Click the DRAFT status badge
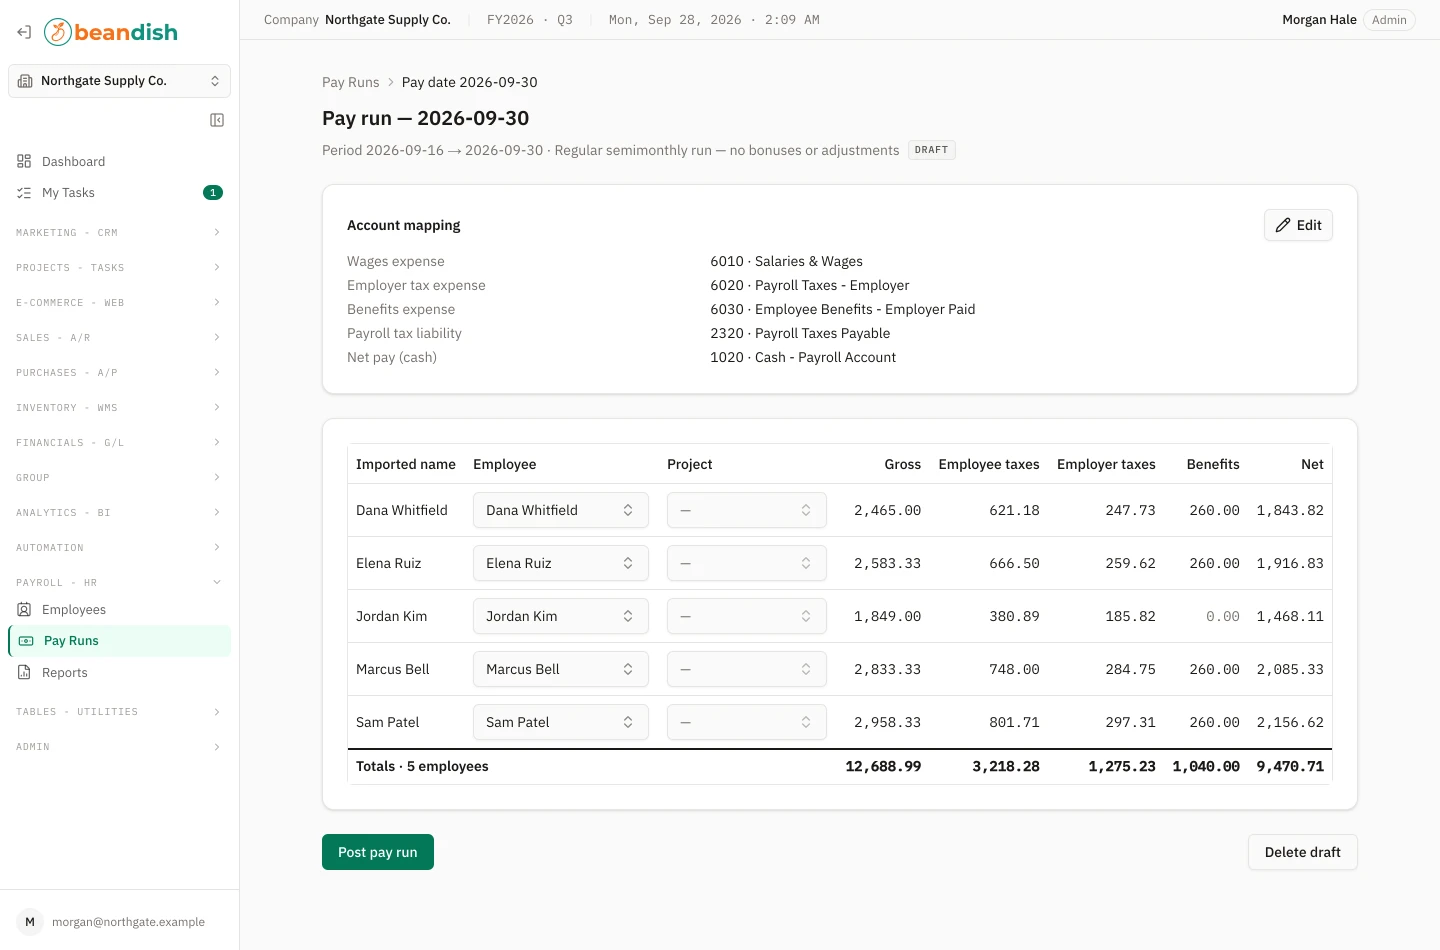Viewport: 1440px width, 950px height. (931, 150)
